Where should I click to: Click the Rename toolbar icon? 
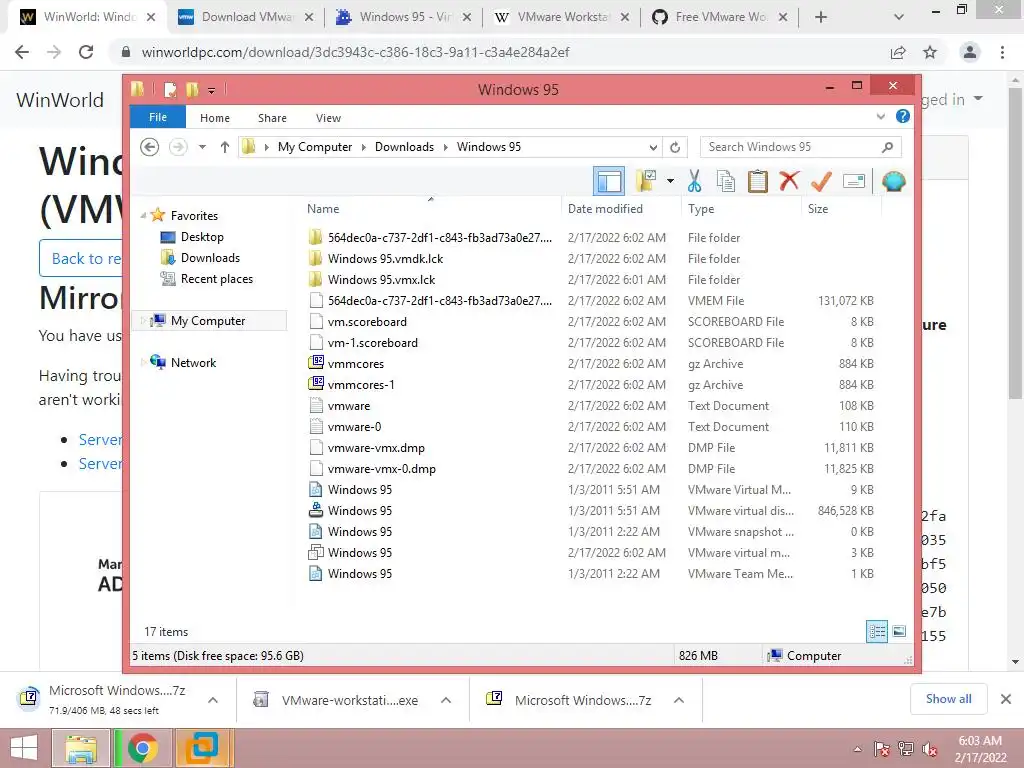tap(854, 181)
